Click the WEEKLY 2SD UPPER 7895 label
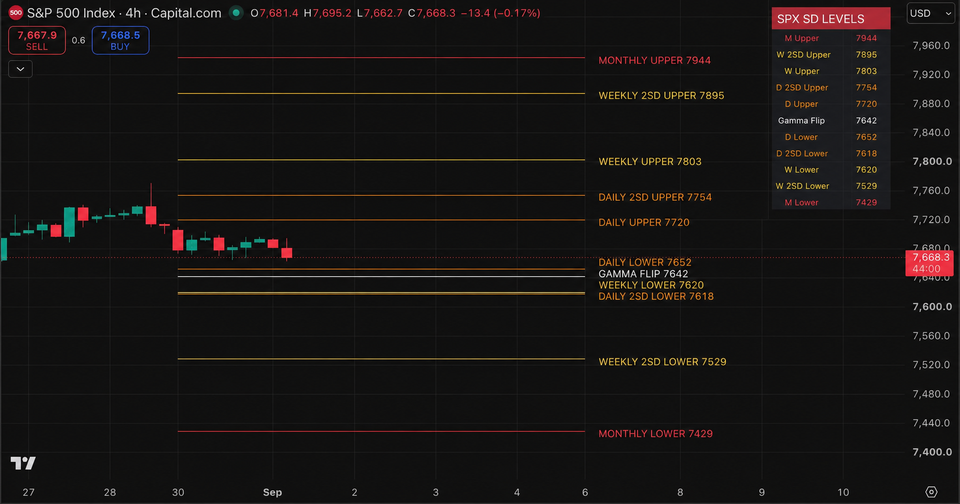960x504 pixels. (661, 96)
